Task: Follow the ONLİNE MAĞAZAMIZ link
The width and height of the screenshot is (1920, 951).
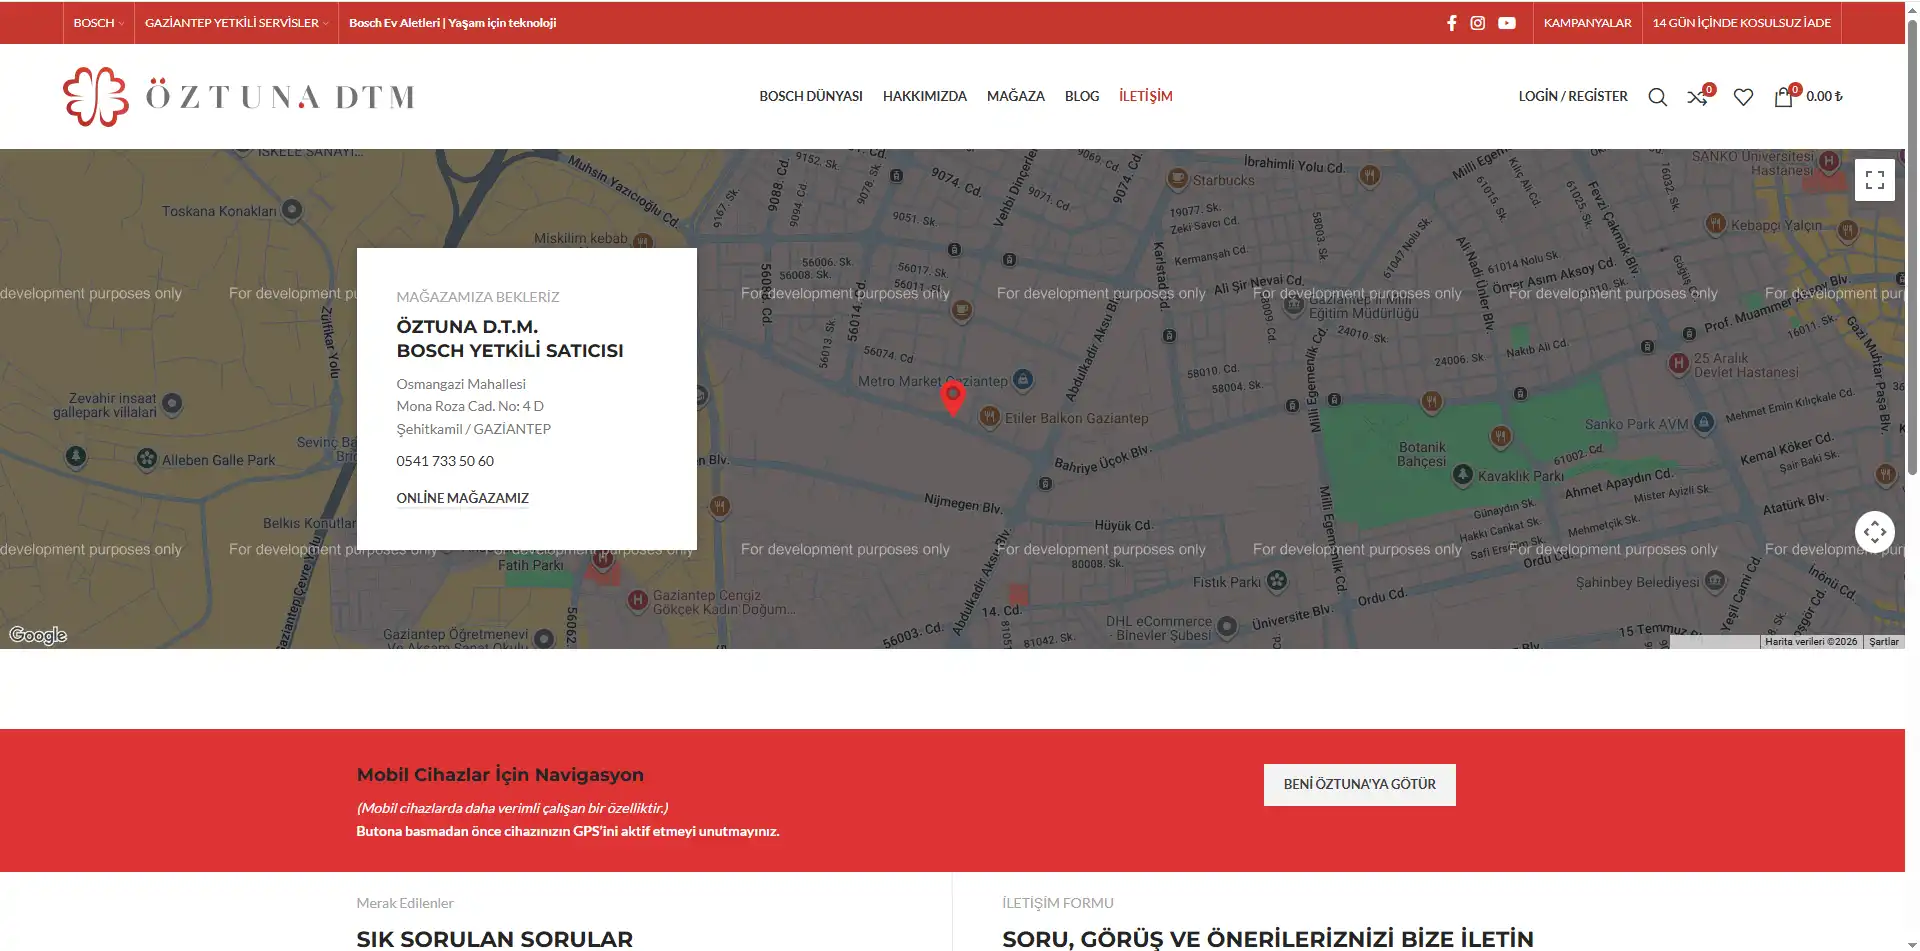Action: click(x=462, y=498)
